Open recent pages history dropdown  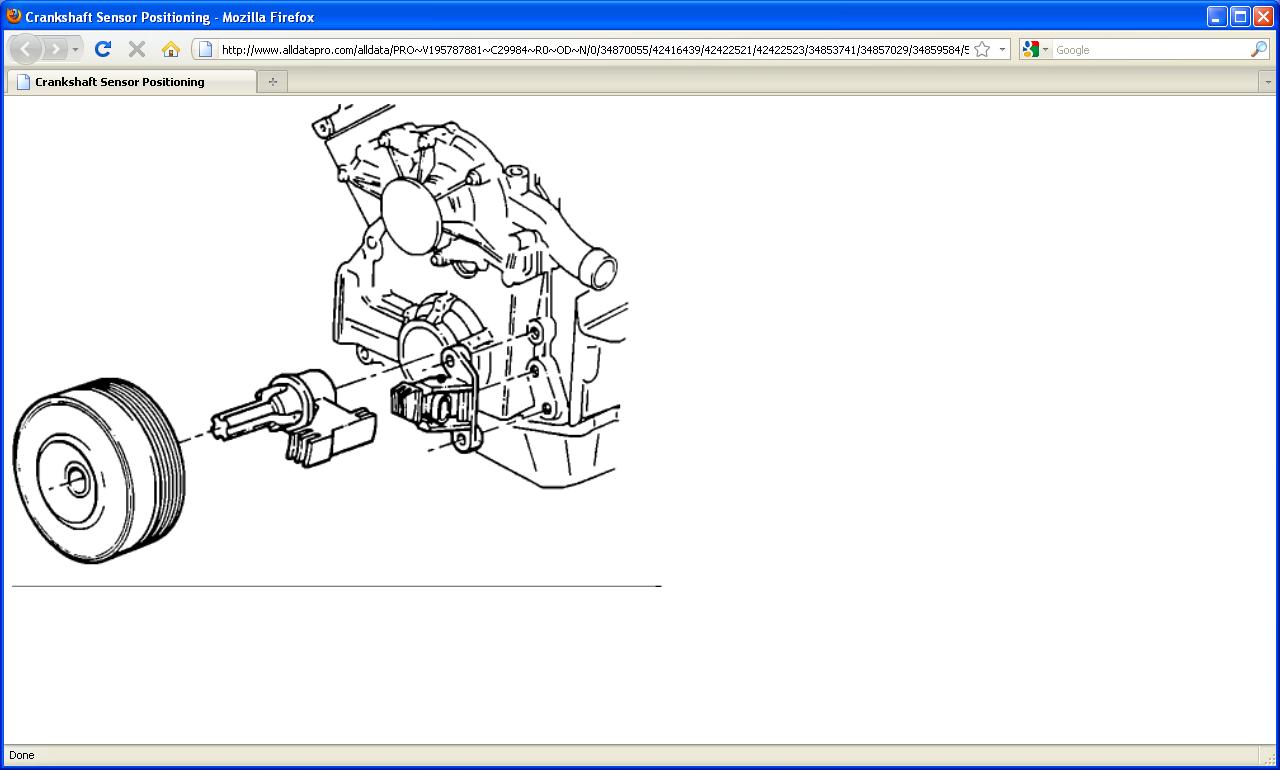[x=75, y=49]
